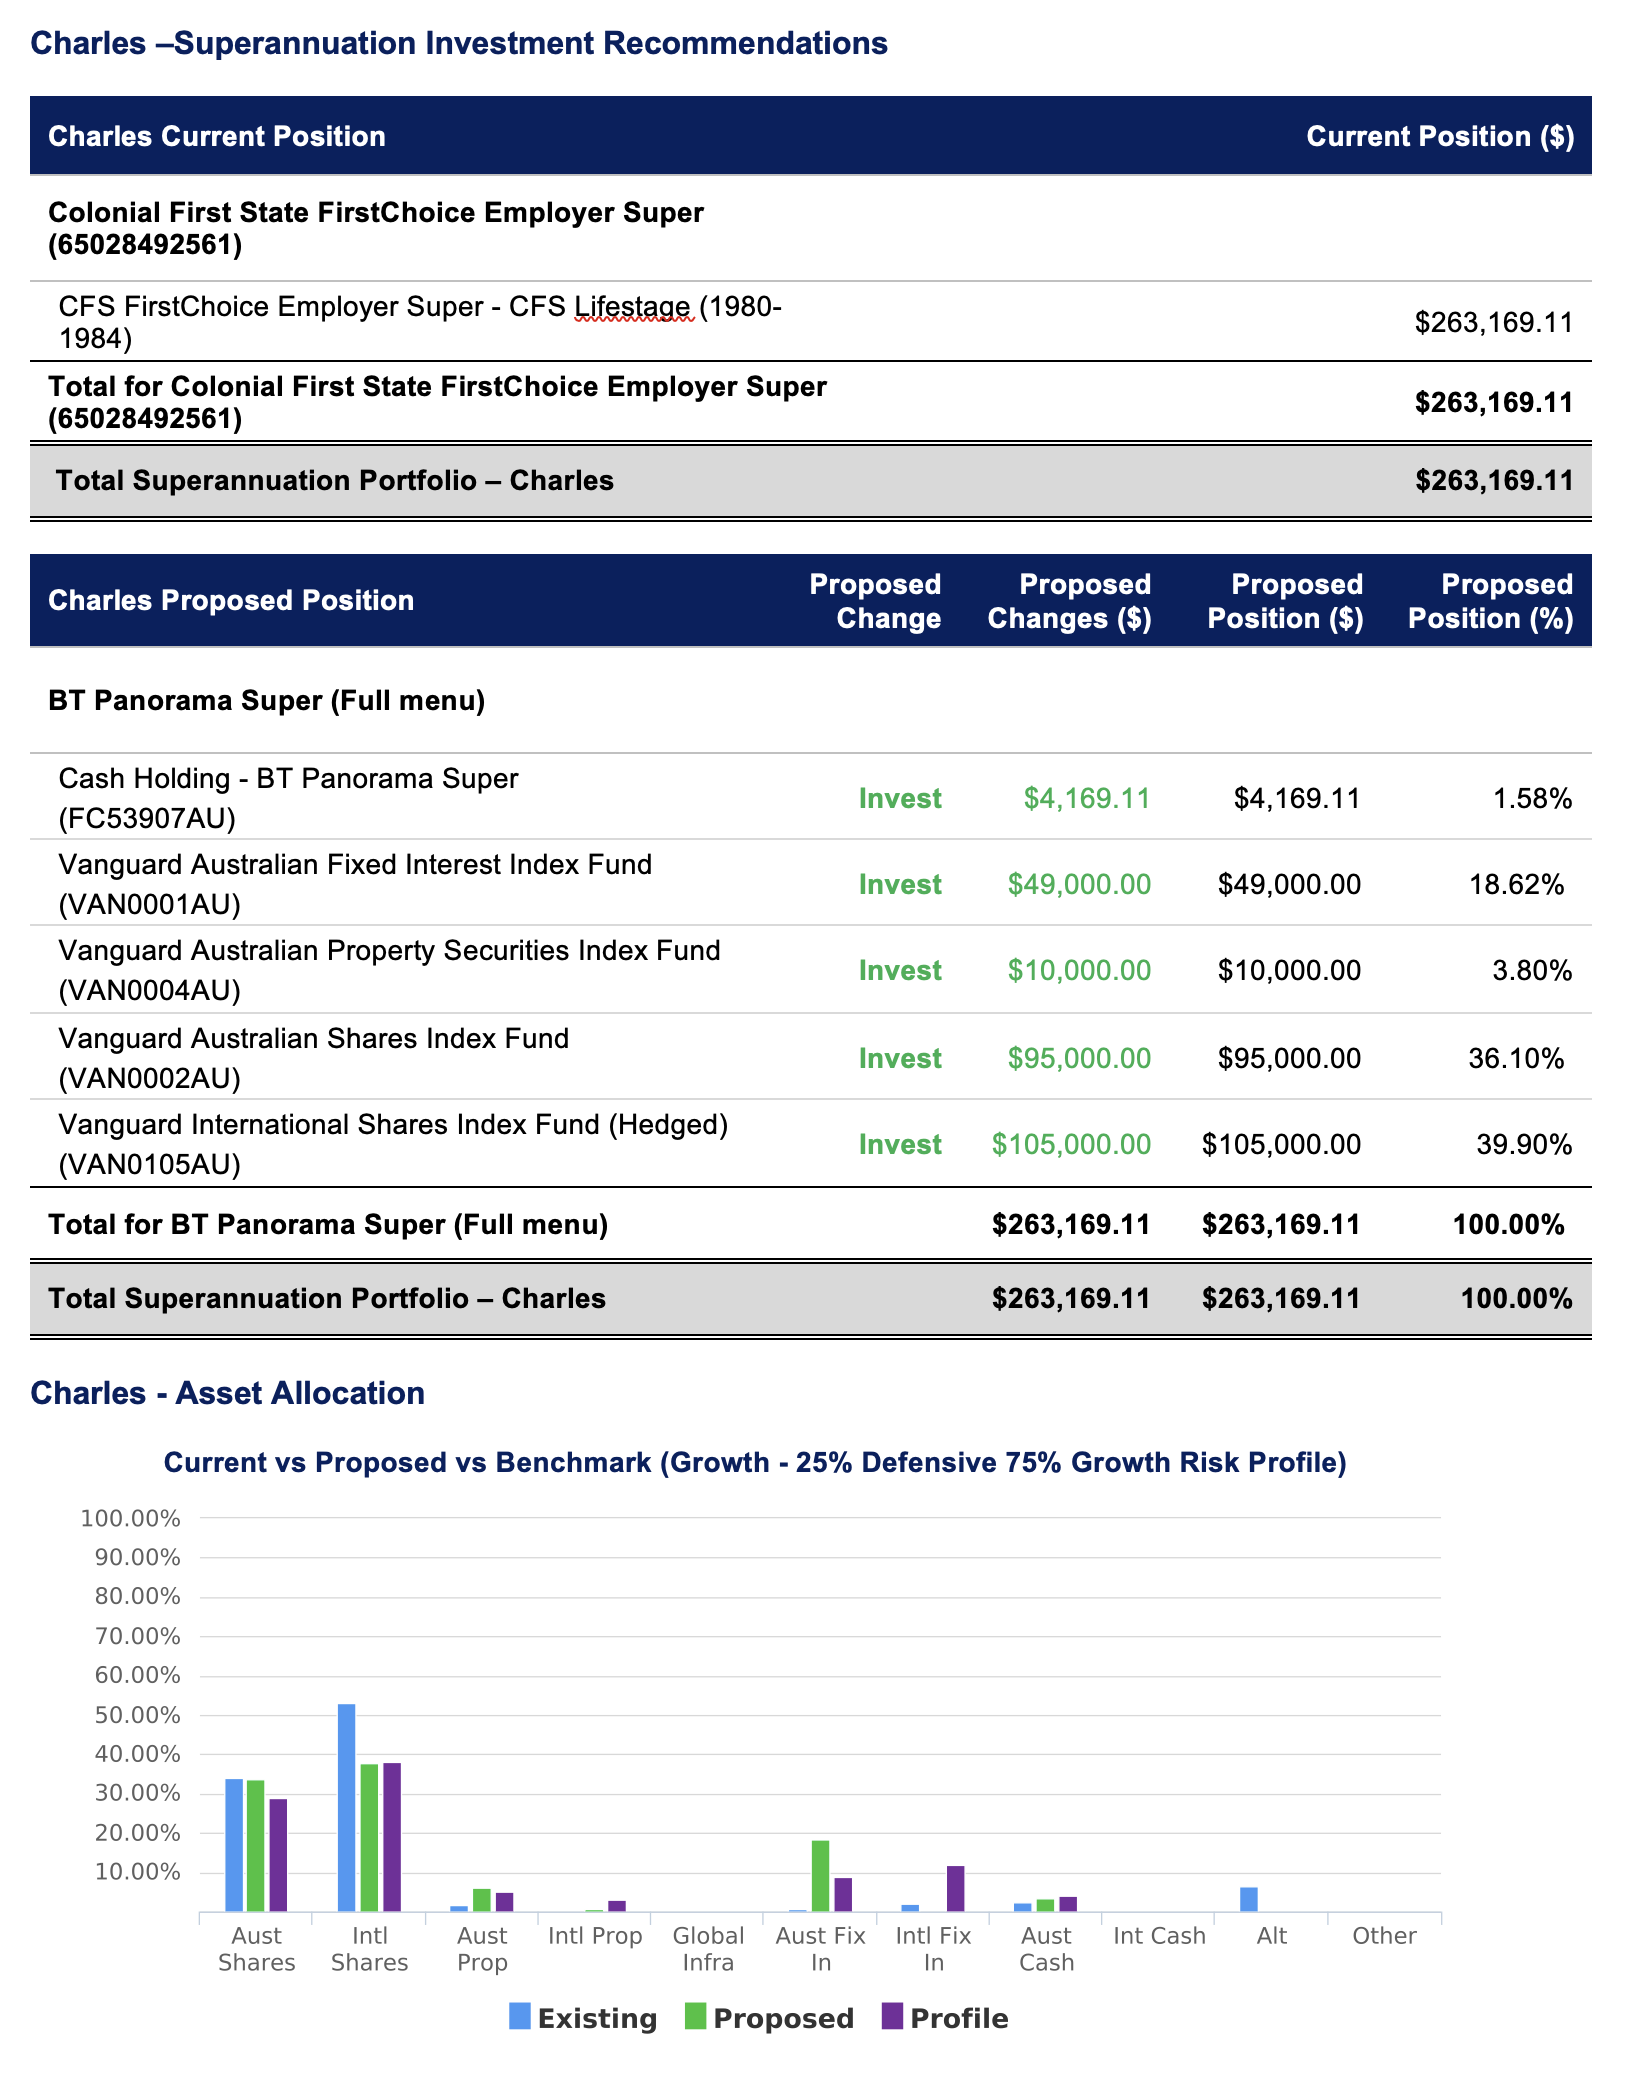Click the 3.80% proposed position value
The image size is (1640, 2100).
click(x=1532, y=970)
